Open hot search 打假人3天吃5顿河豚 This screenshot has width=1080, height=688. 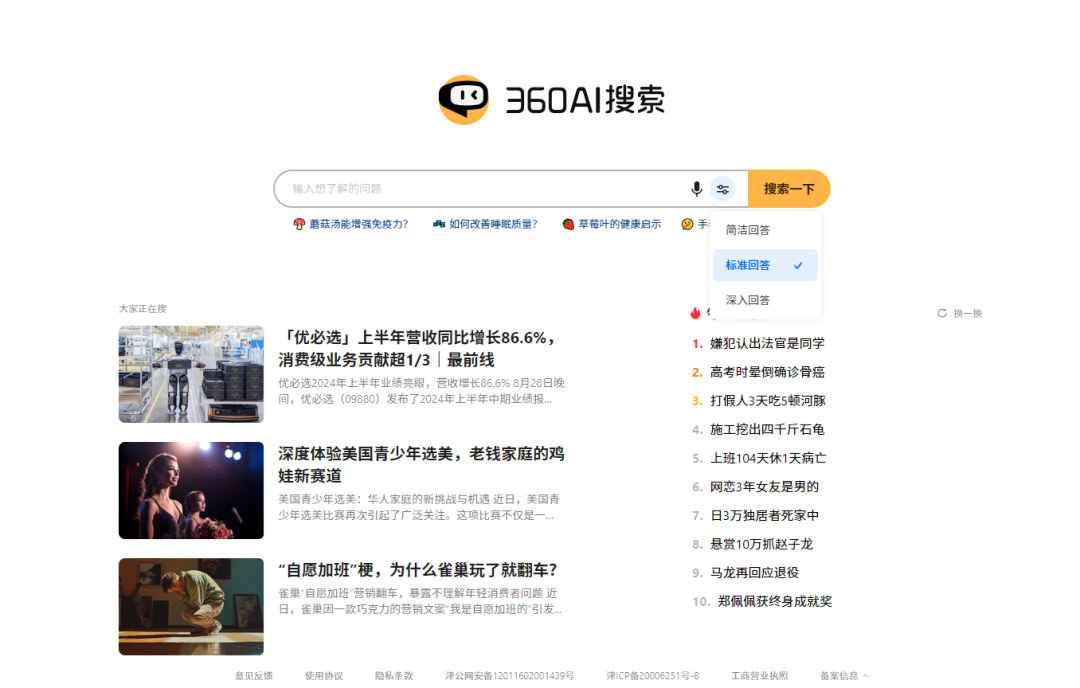[768, 401]
